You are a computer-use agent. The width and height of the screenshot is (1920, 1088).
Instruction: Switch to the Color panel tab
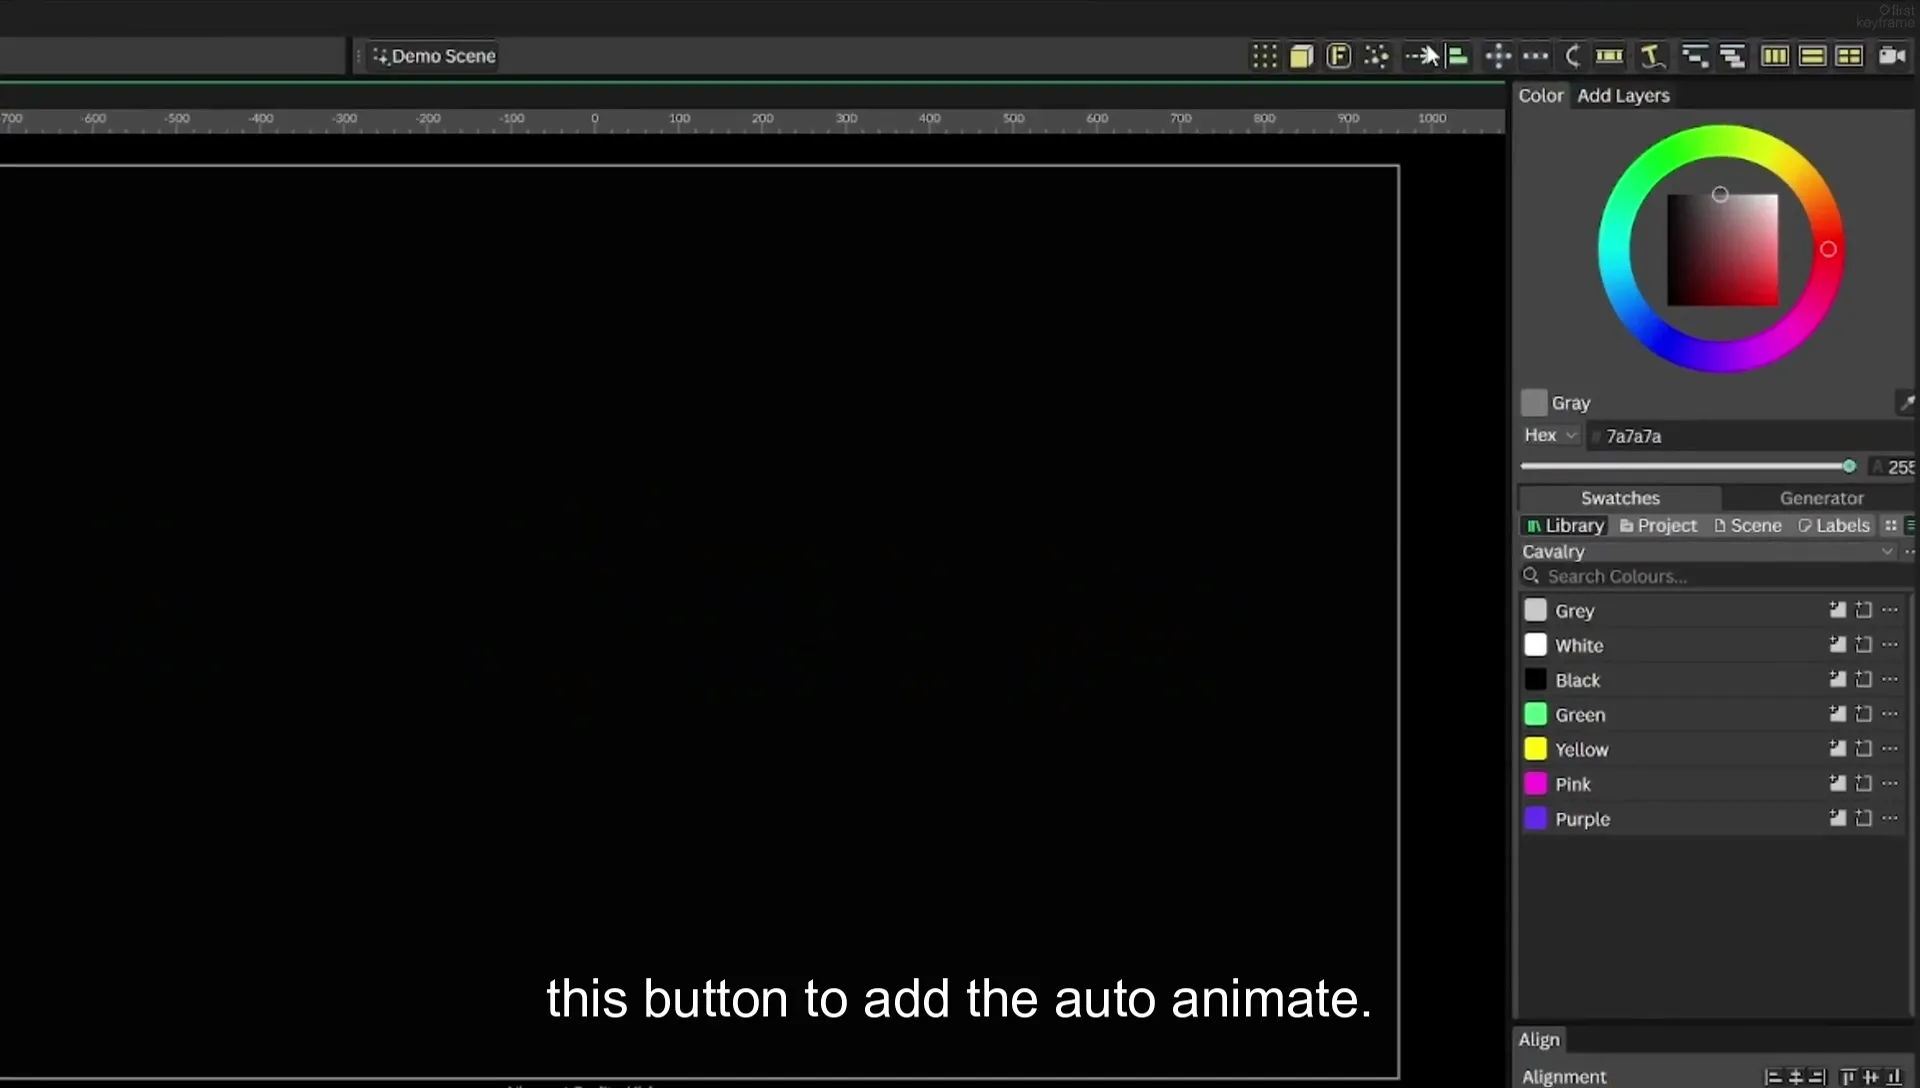point(1540,95)
